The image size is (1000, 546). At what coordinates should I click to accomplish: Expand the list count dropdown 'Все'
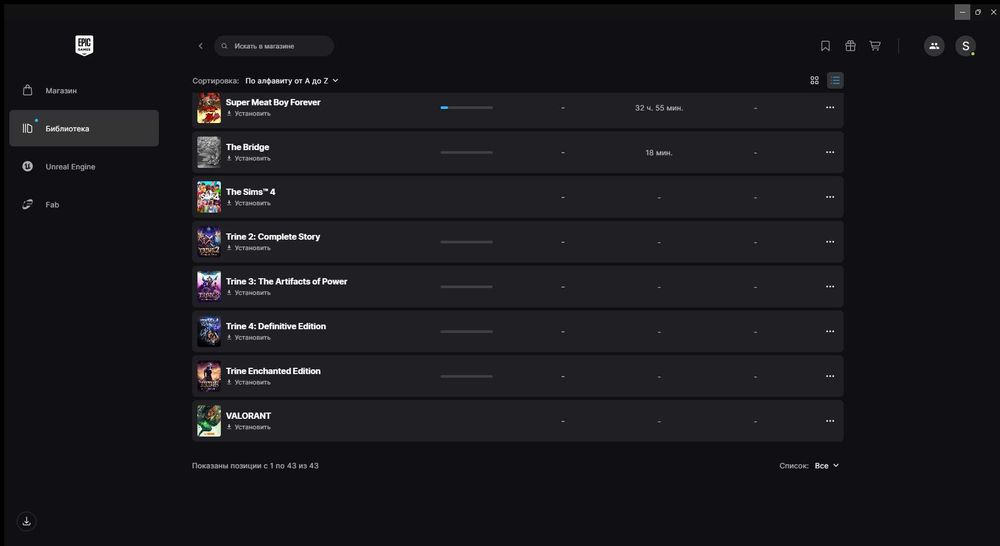827,466
